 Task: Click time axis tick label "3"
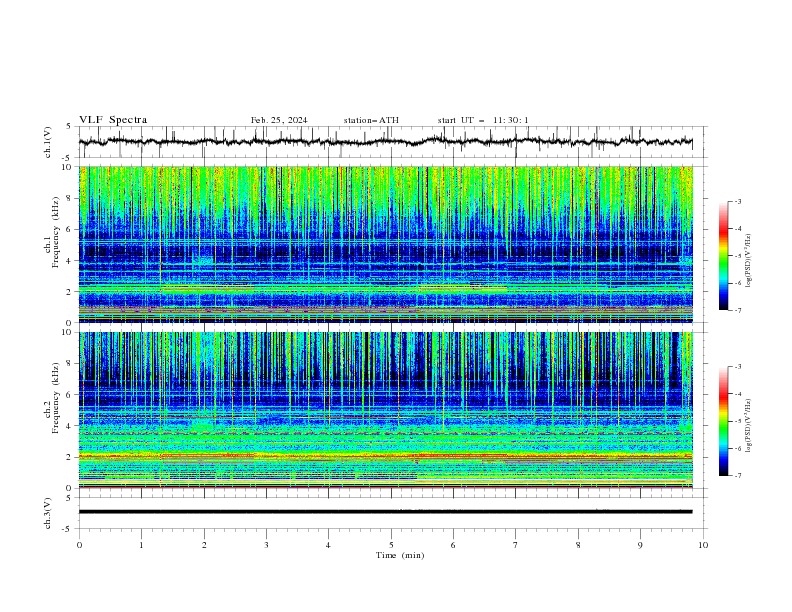click(x=266, y=545)
